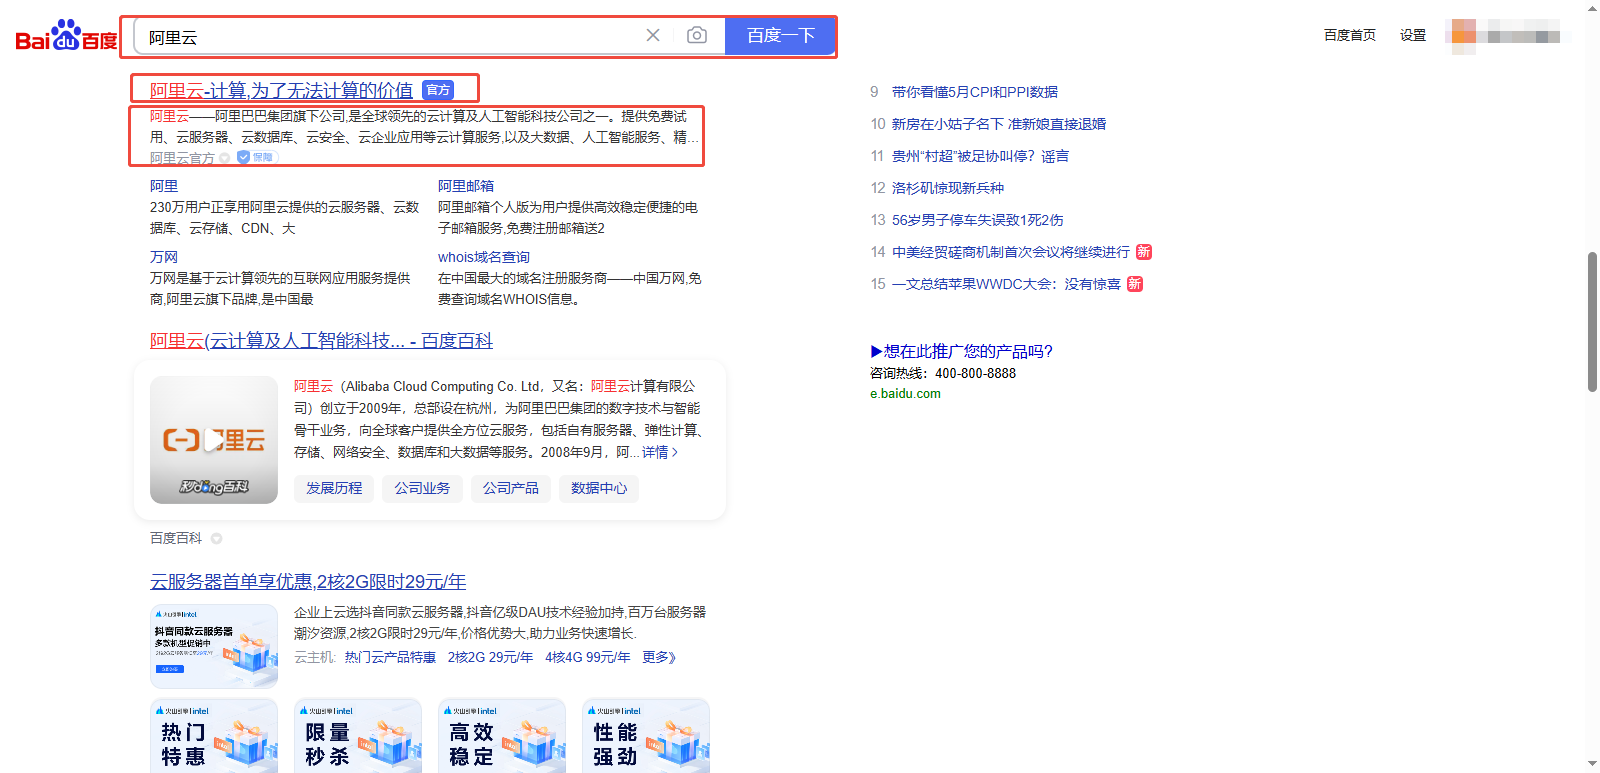This screenshot has height=773, width=1600.
Task: Select the 数据中心 tag
Action: click(x=599, y=488)
